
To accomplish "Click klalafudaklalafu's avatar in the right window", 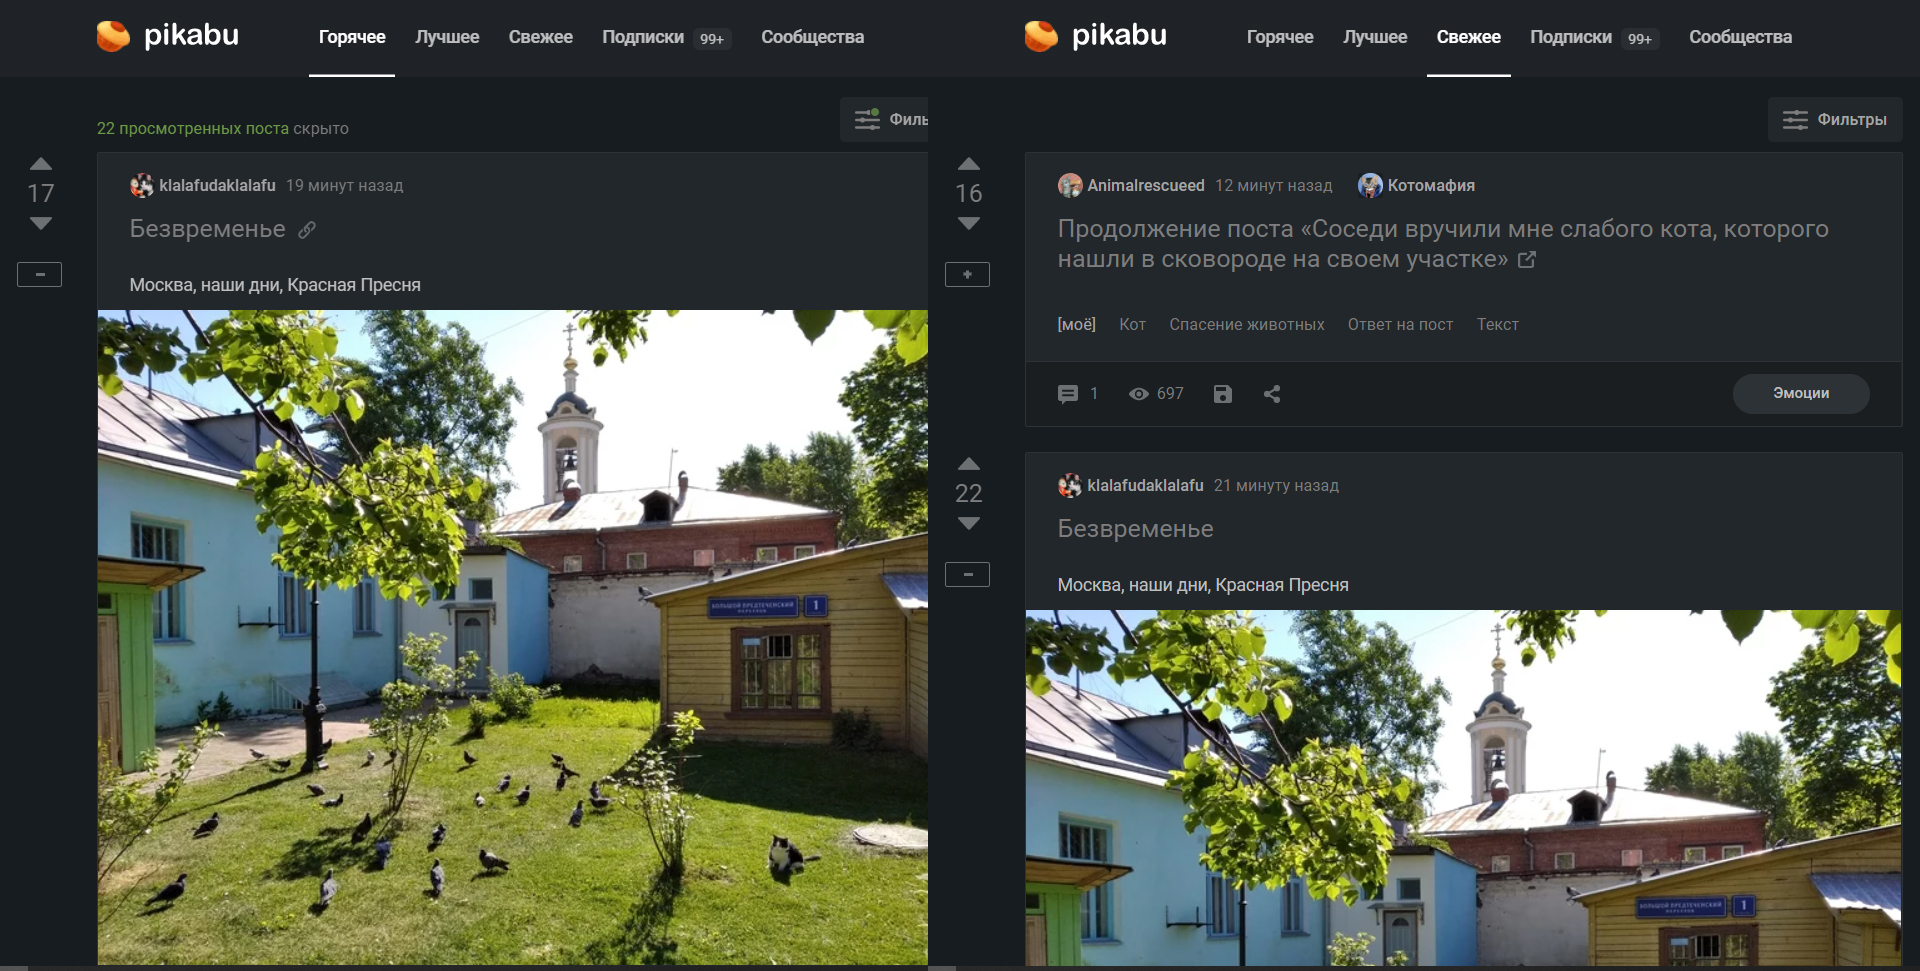I will pyautogui.click(x=1070, y=485).
